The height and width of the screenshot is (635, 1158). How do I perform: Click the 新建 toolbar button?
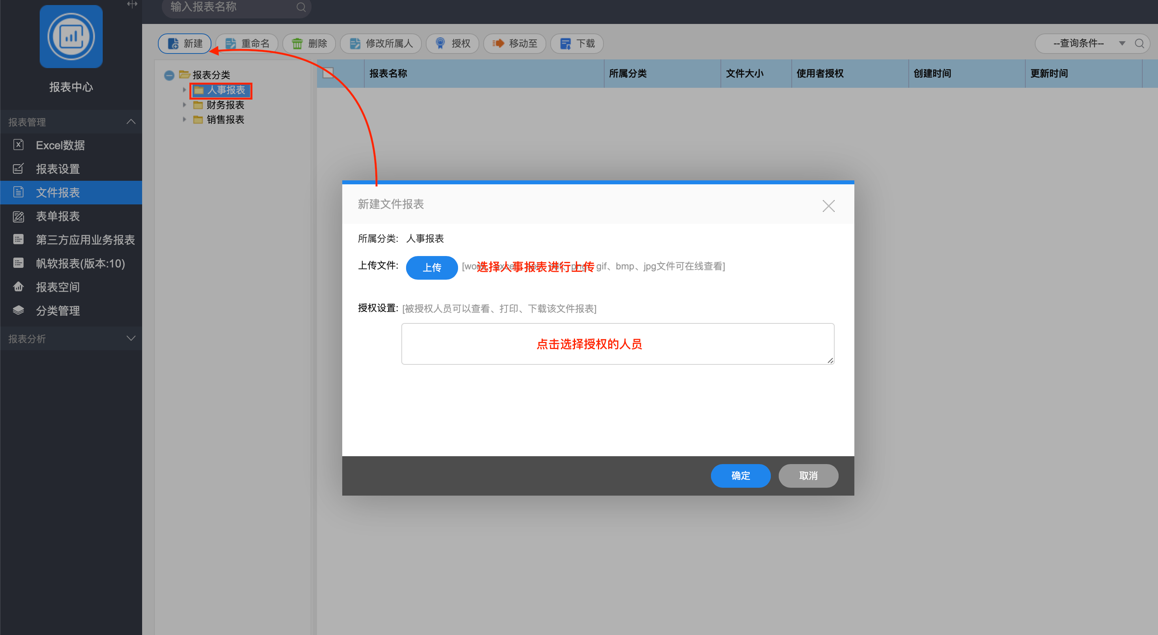(185, 44)
